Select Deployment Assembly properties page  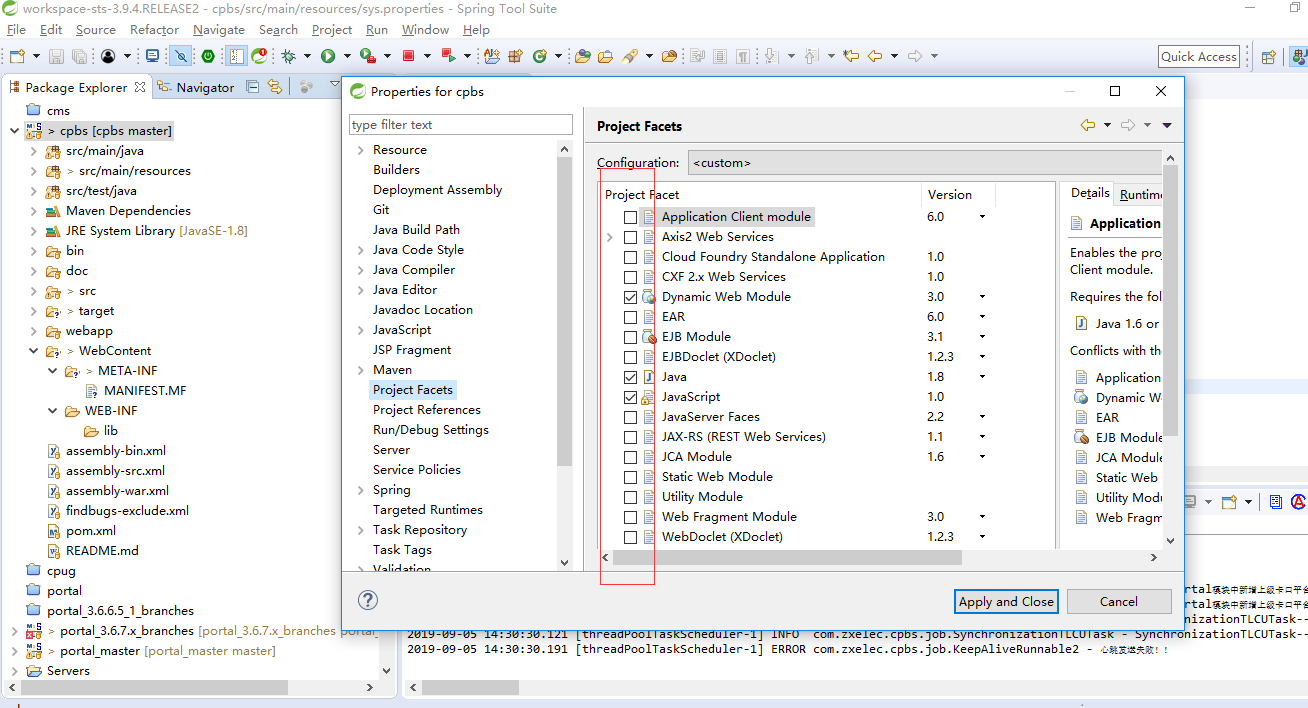[437, 190]
